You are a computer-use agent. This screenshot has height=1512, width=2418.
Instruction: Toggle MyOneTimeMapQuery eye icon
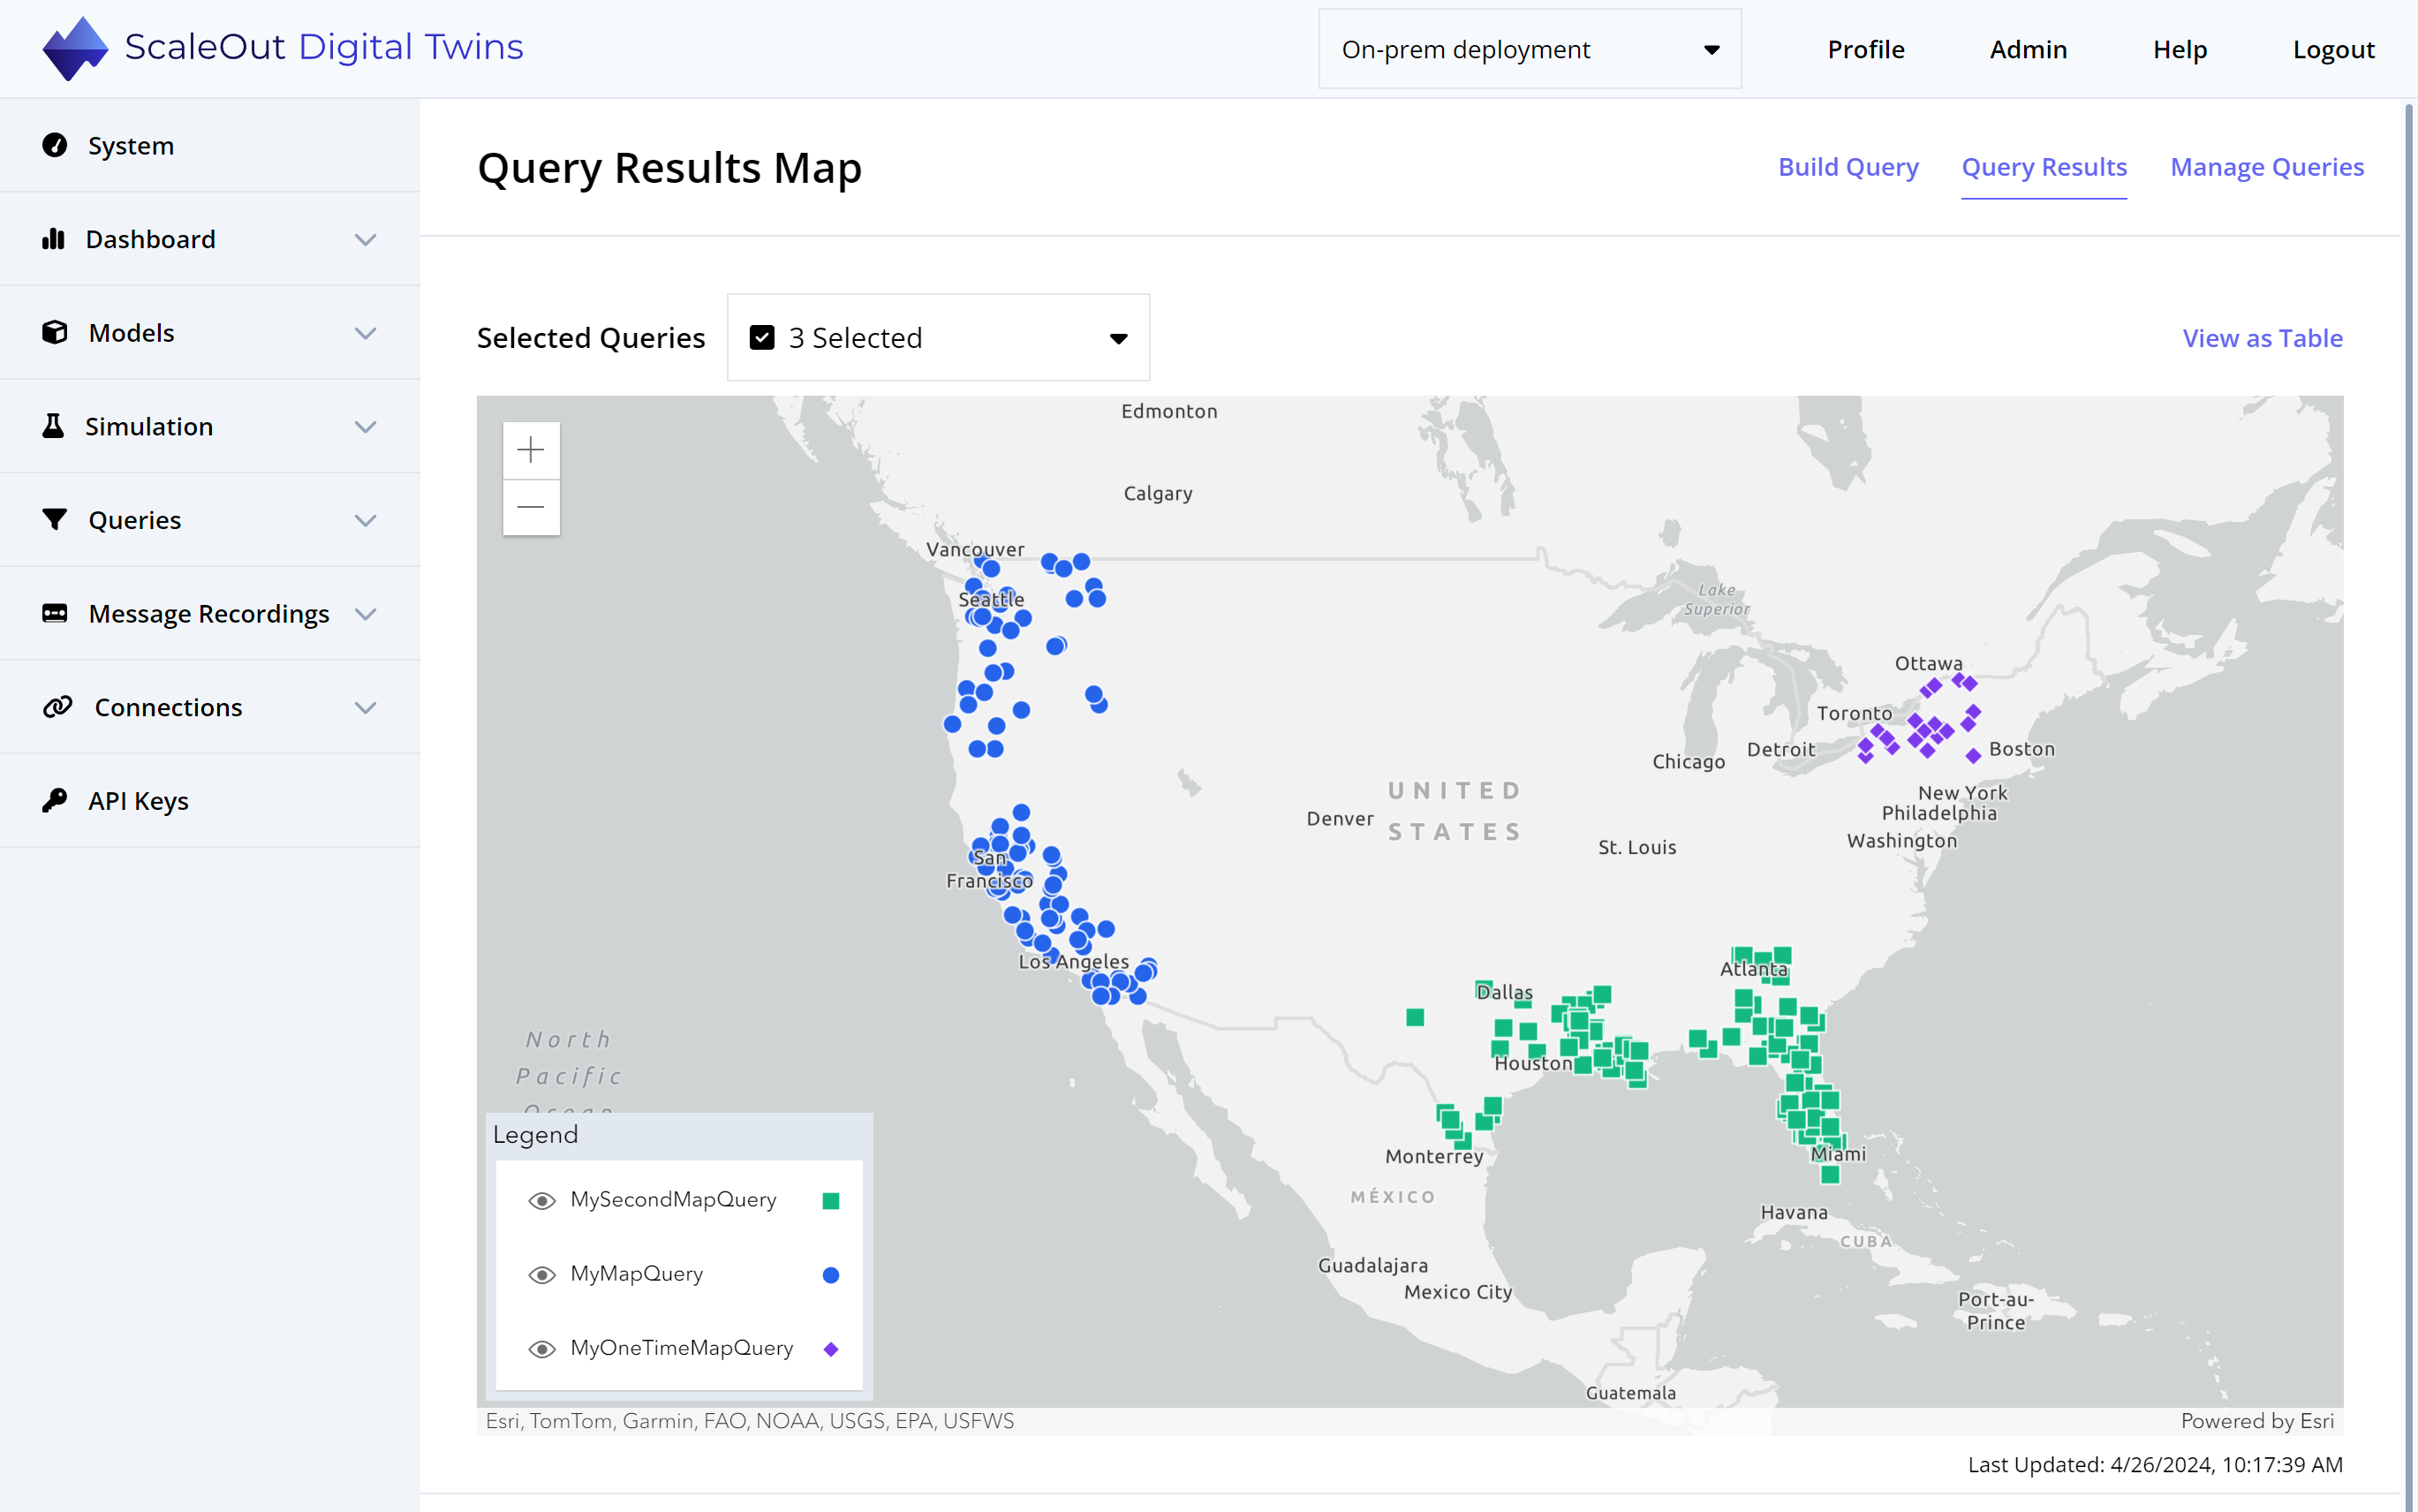pos(542,1349)
